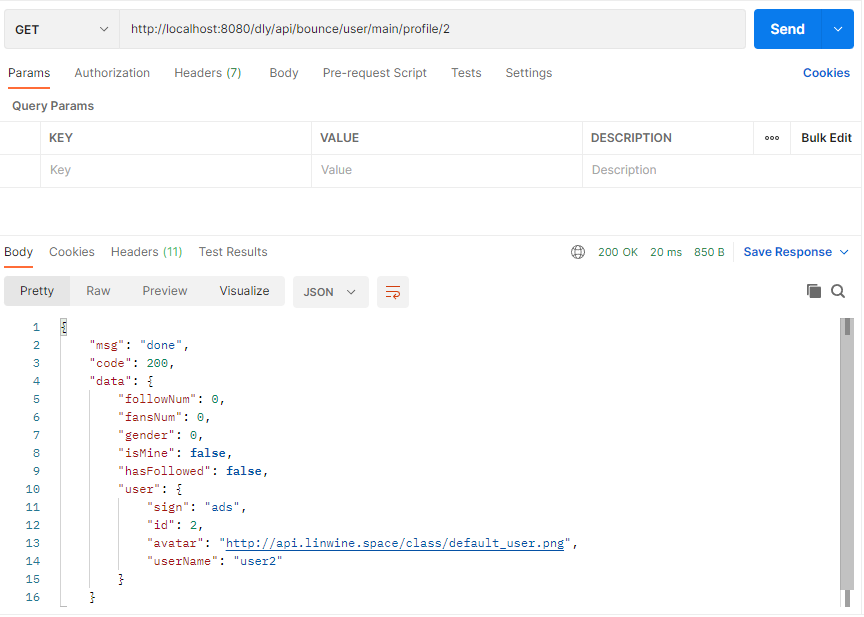This screenshot has height=617, width=864.
Task: Open the request Headers (7) tab
Action: 207,73
